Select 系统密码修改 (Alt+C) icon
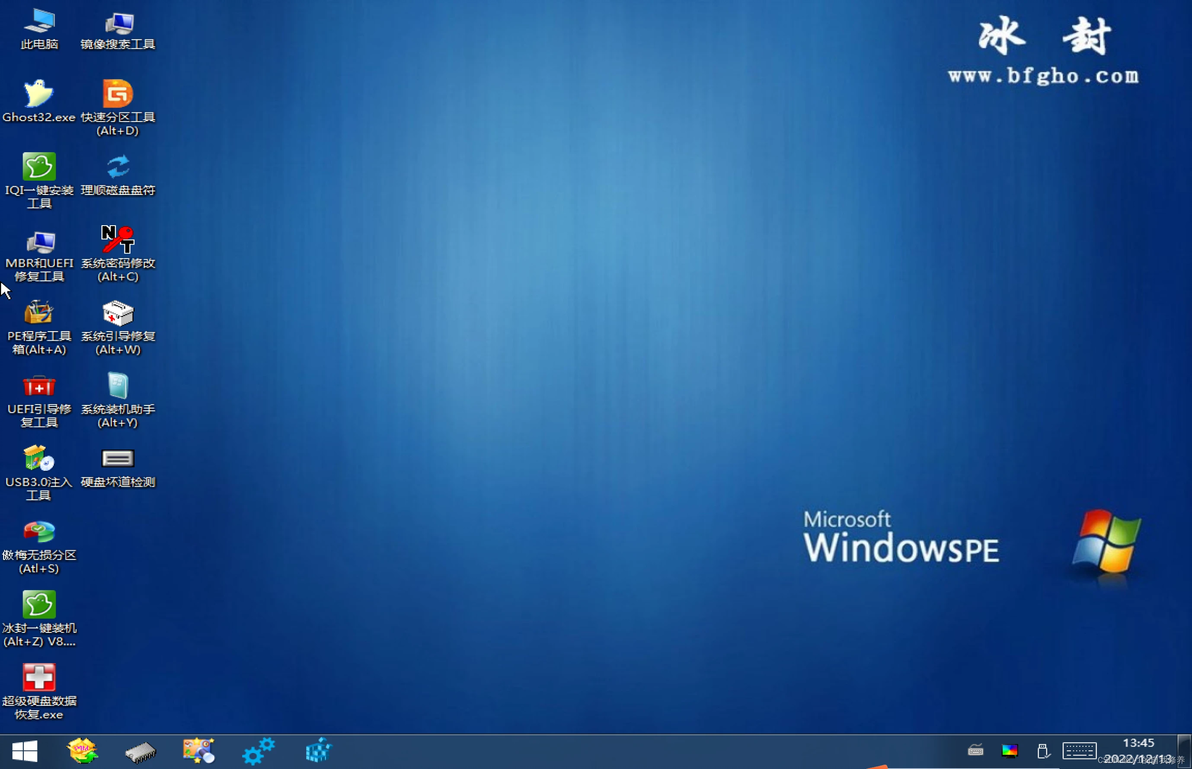 (x=118, y=254)
